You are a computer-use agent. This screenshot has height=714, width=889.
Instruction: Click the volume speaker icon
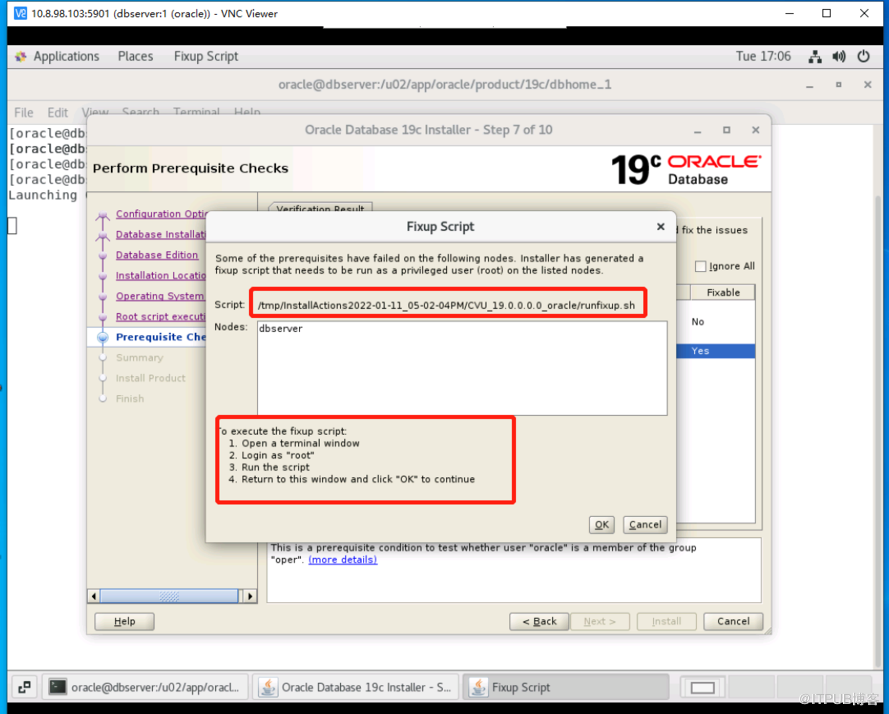pyautogui.click(x=839, y=56)
